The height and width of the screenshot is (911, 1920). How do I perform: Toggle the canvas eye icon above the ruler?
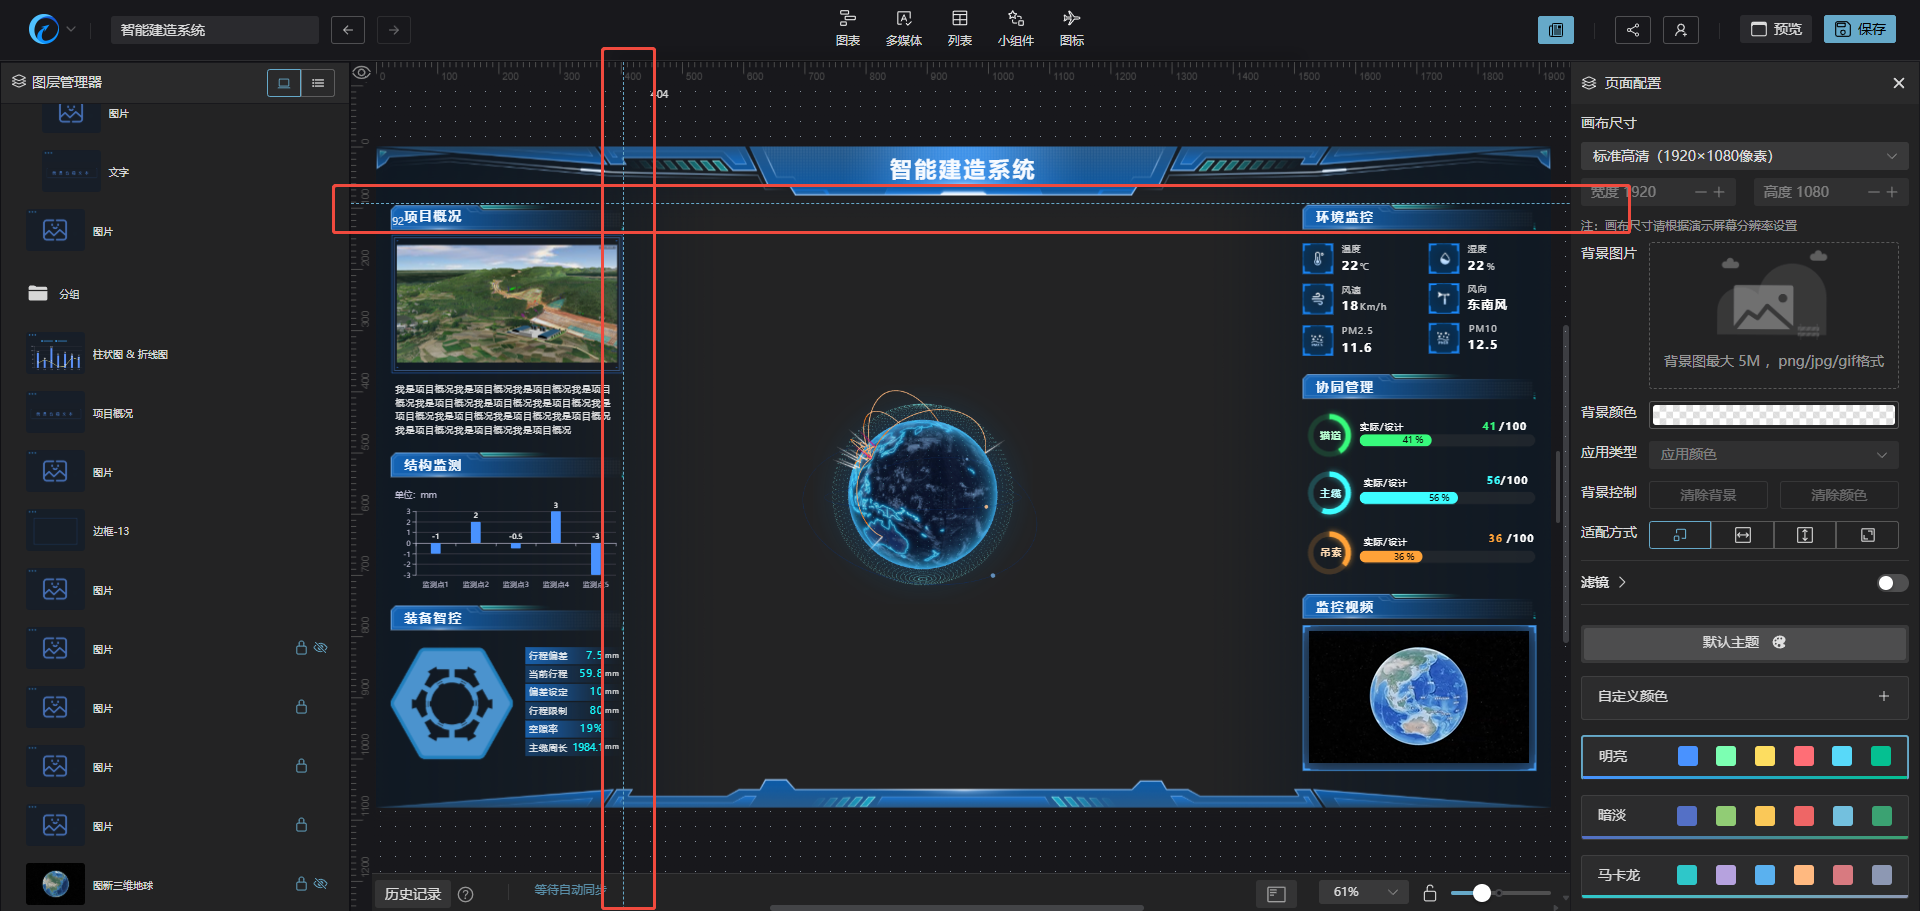(x=362, y=72)
